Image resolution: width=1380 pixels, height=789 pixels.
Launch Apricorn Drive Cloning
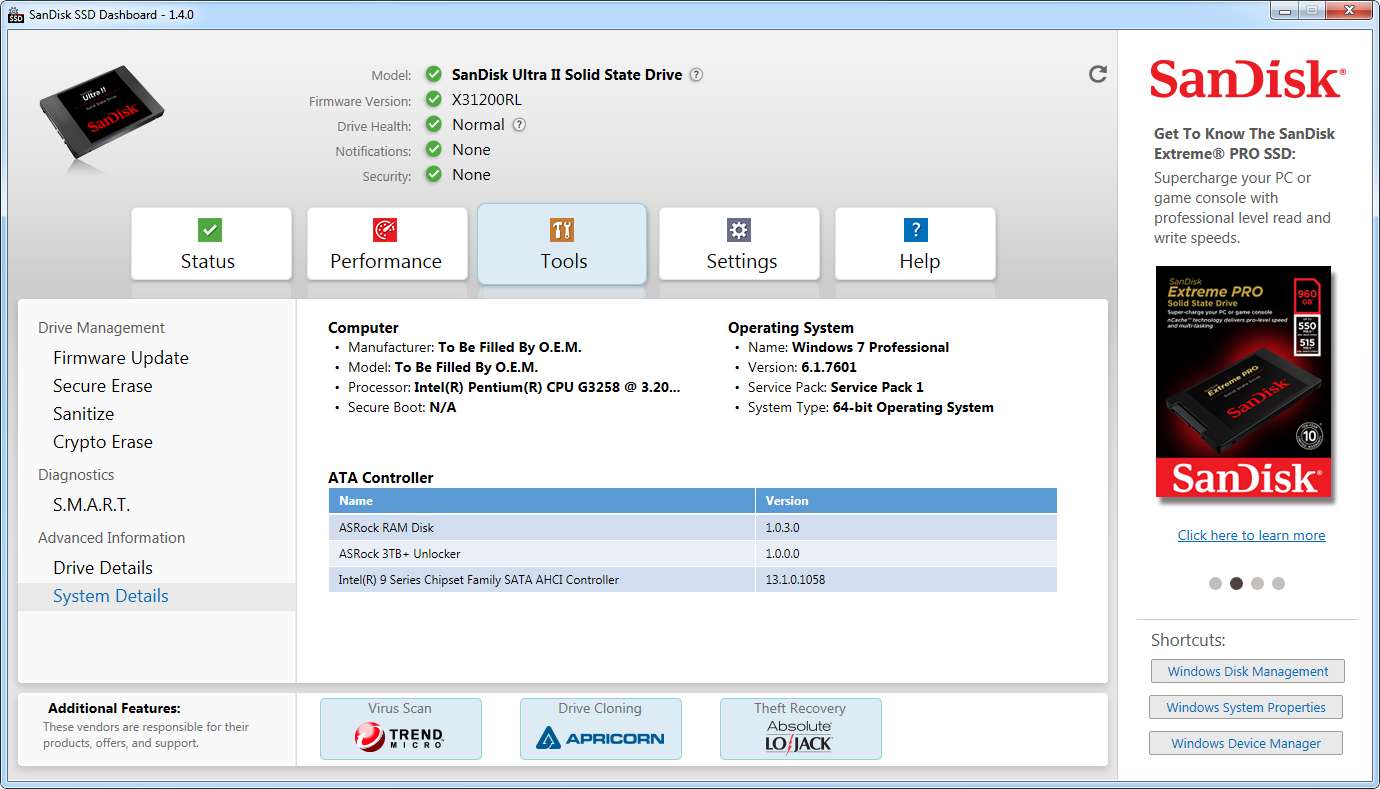600,729
